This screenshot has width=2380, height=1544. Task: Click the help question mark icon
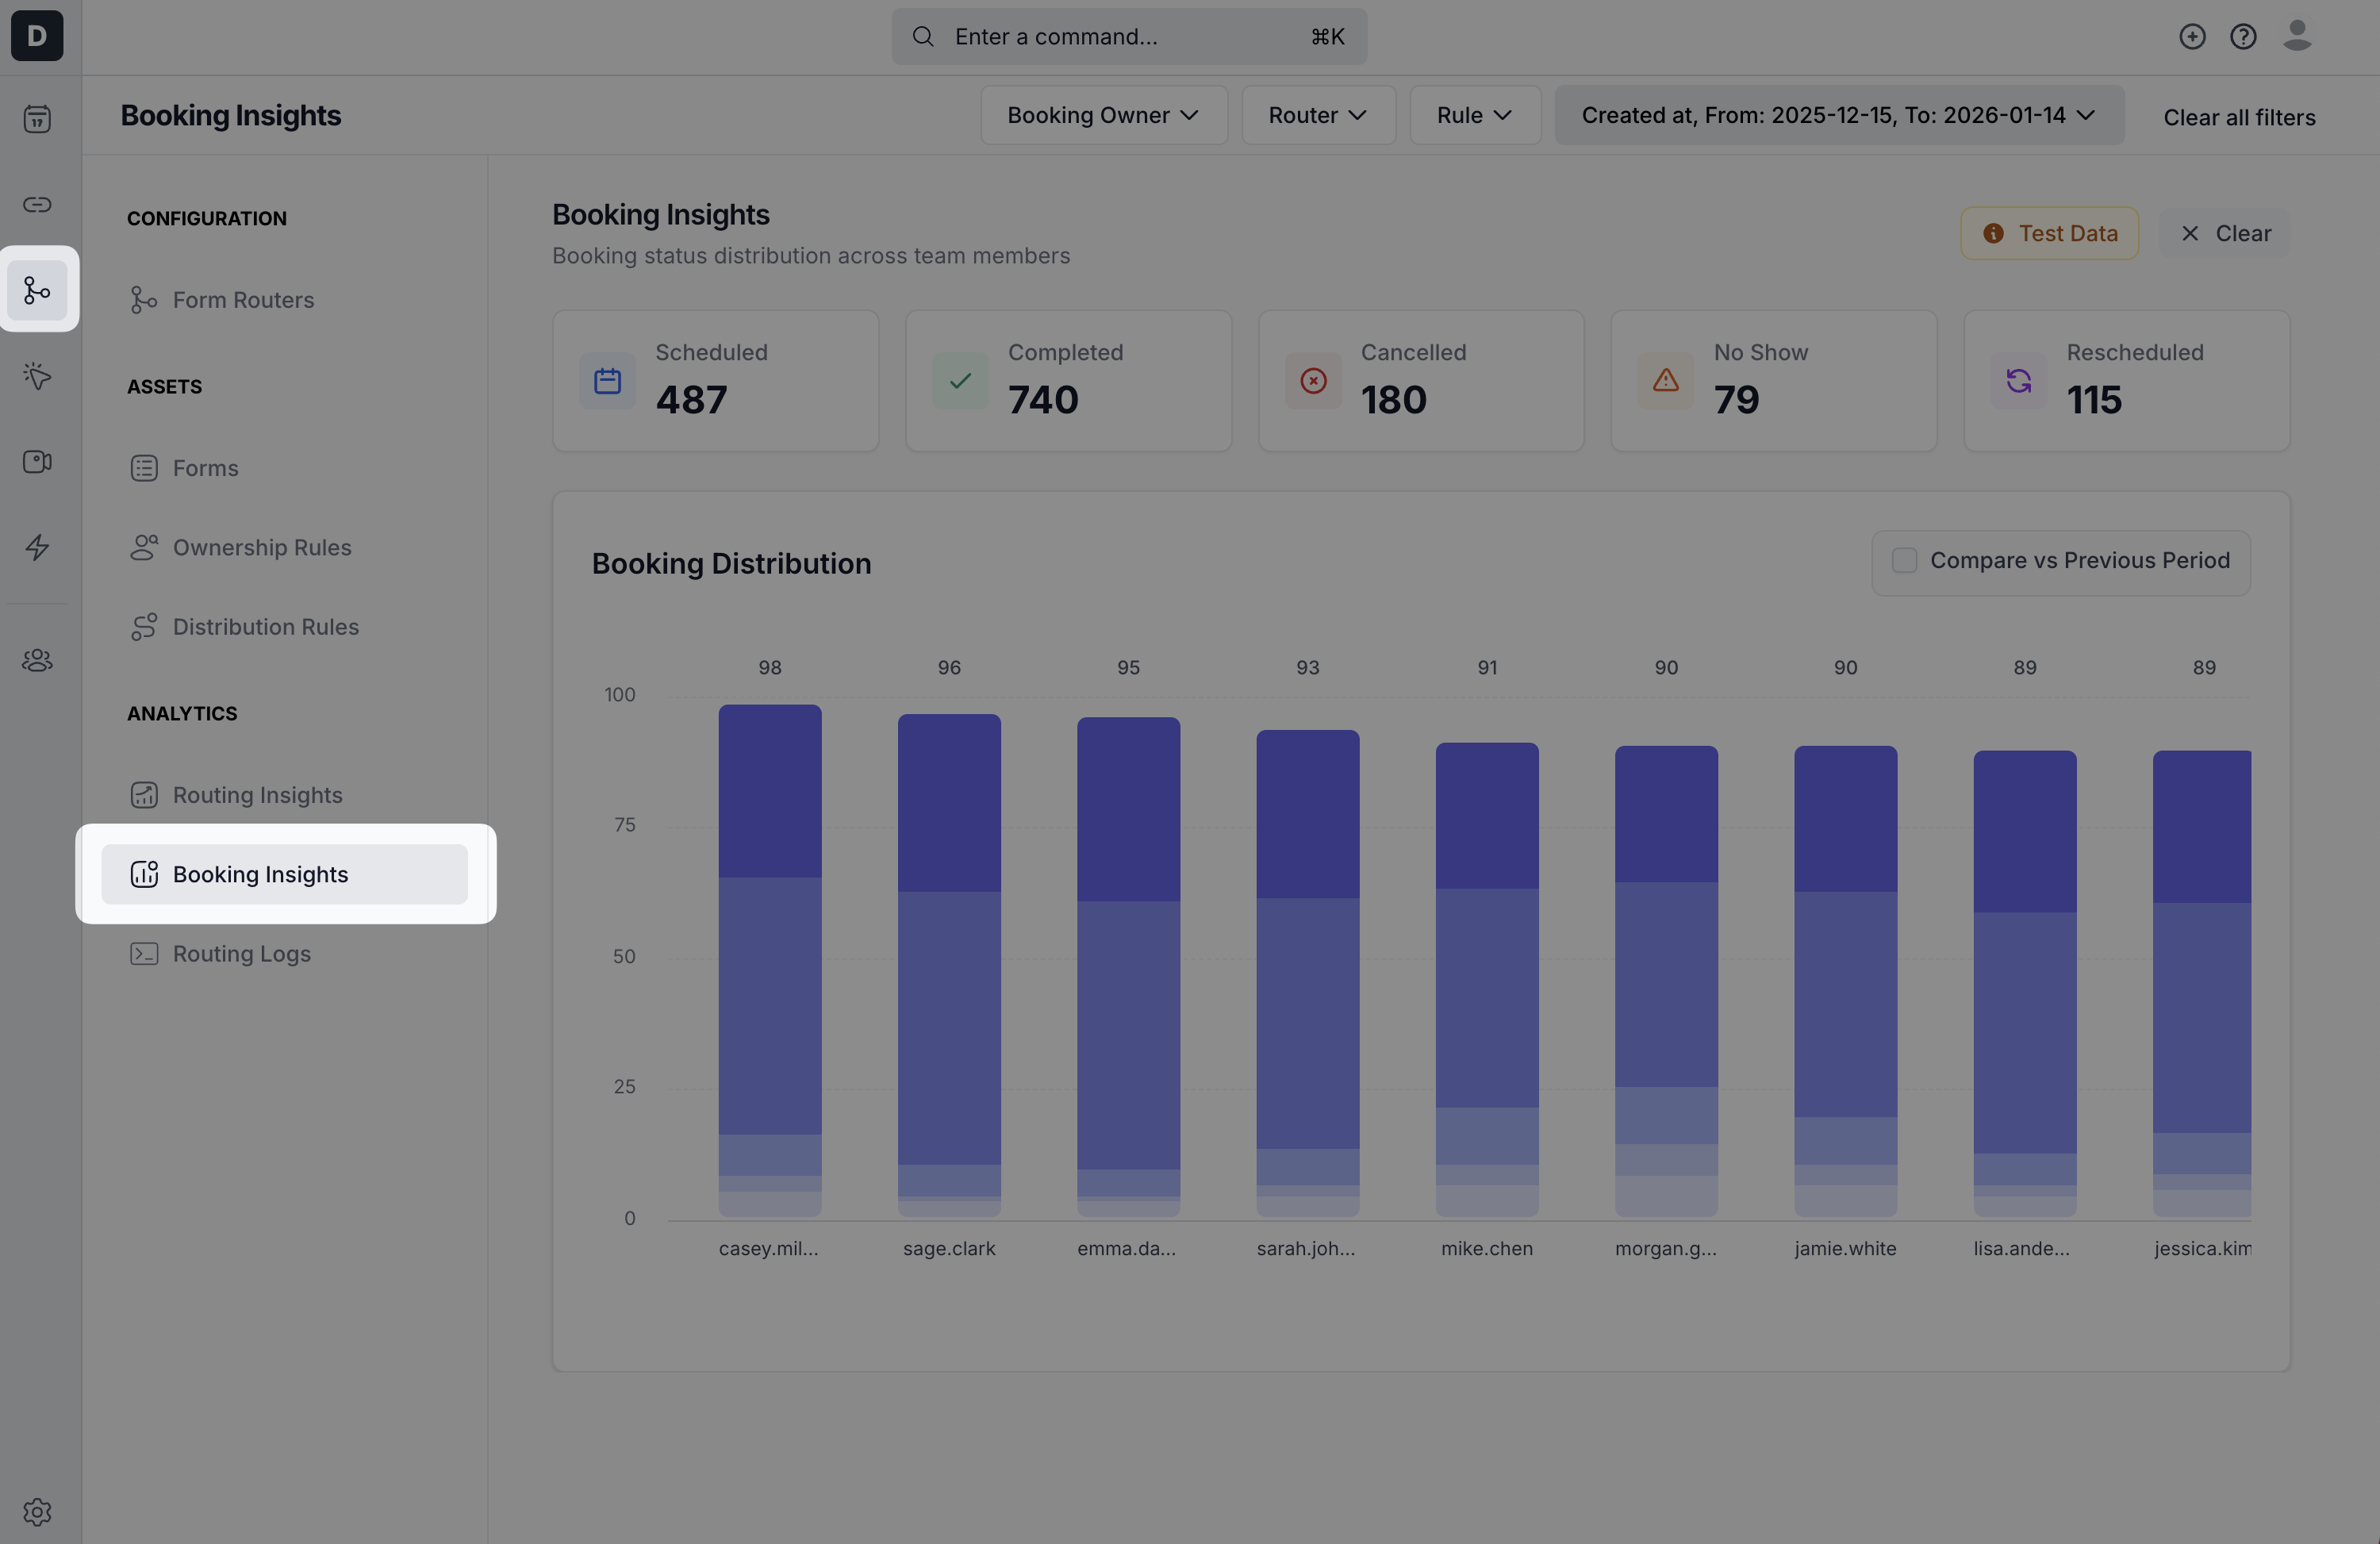click(2243, 37)
